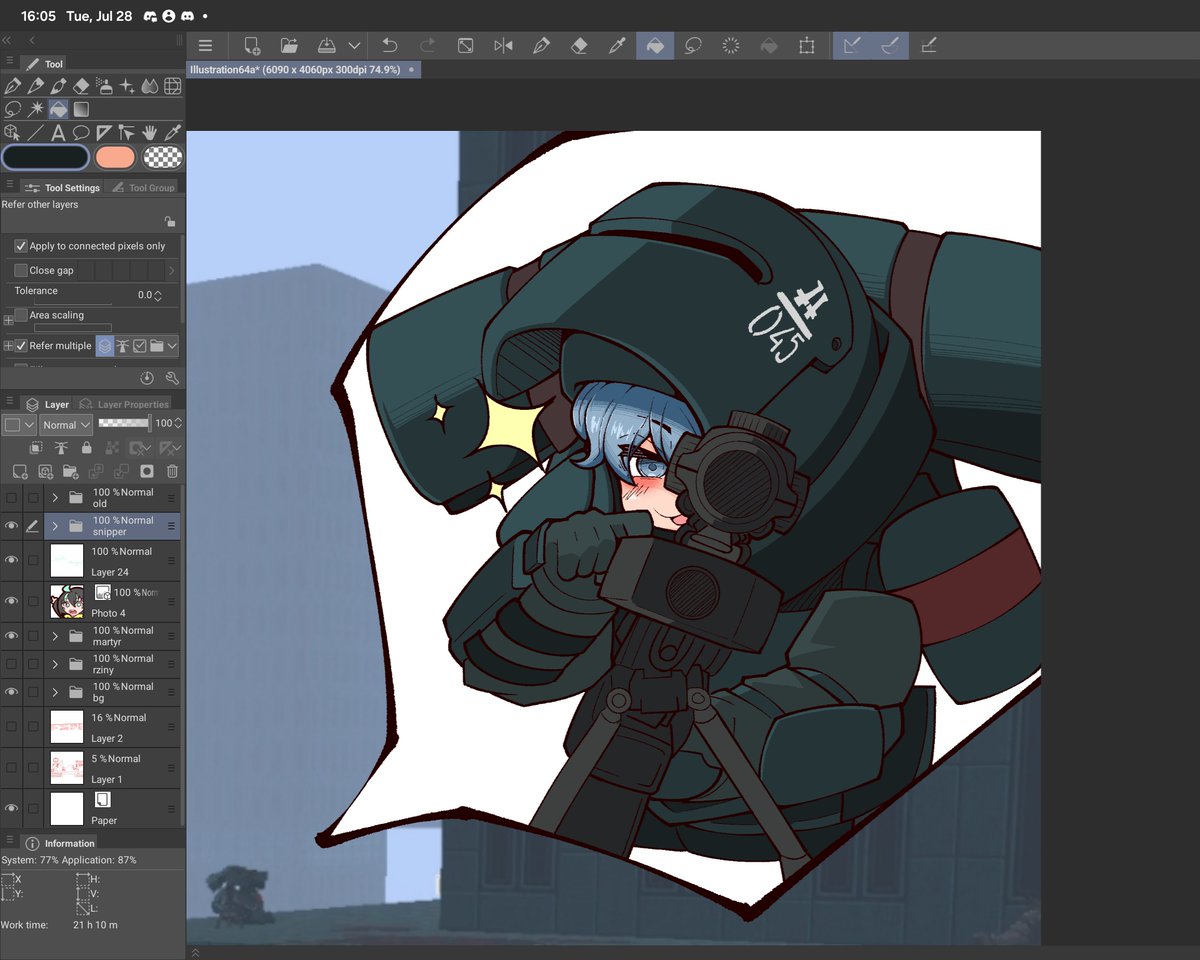Select the Blend tool droplets icon
This screenshot has height=960, width=1200.
(150, 87)
